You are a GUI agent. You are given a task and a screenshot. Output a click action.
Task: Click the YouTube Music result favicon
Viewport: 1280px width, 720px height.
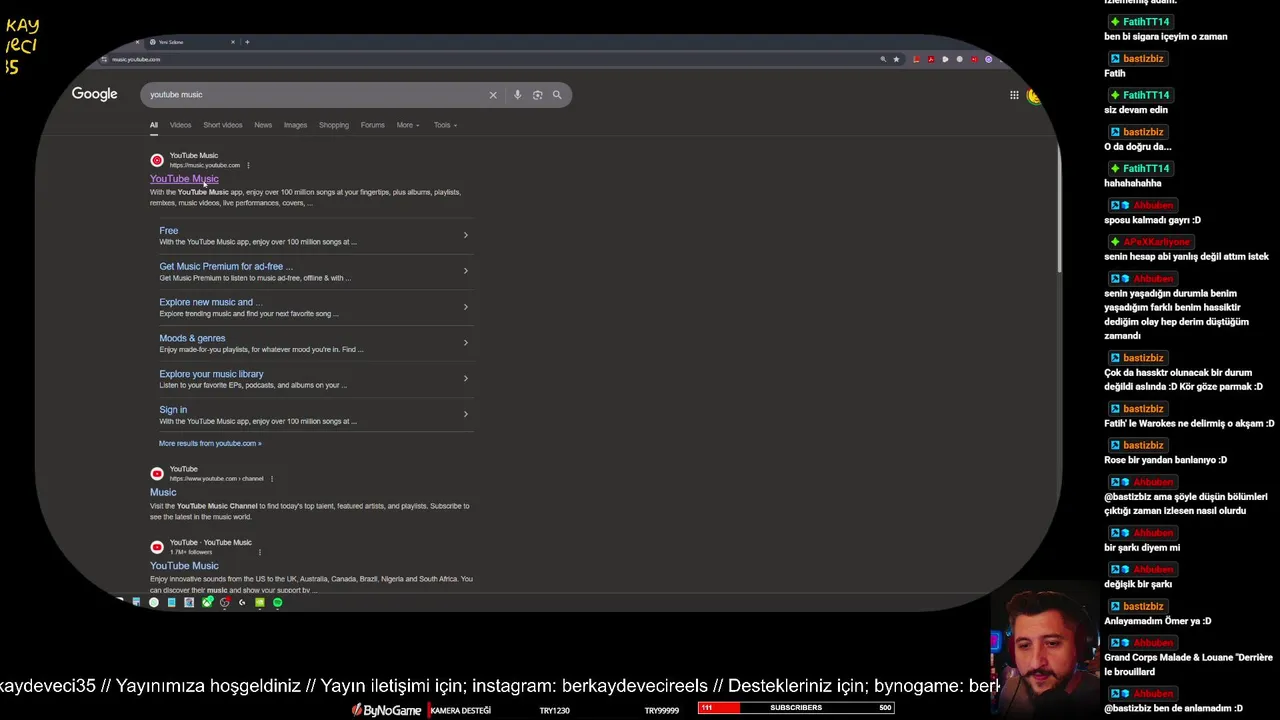click(157, 160)
